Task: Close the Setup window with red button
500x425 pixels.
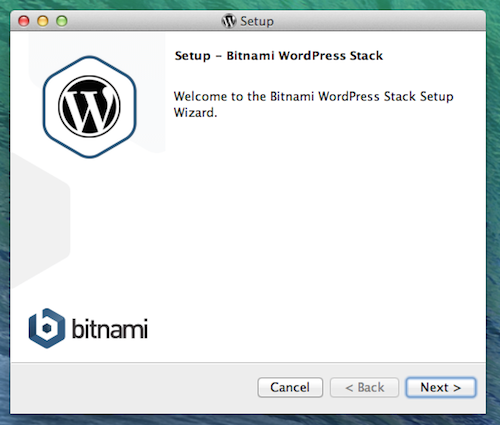Action: [24, 21]
